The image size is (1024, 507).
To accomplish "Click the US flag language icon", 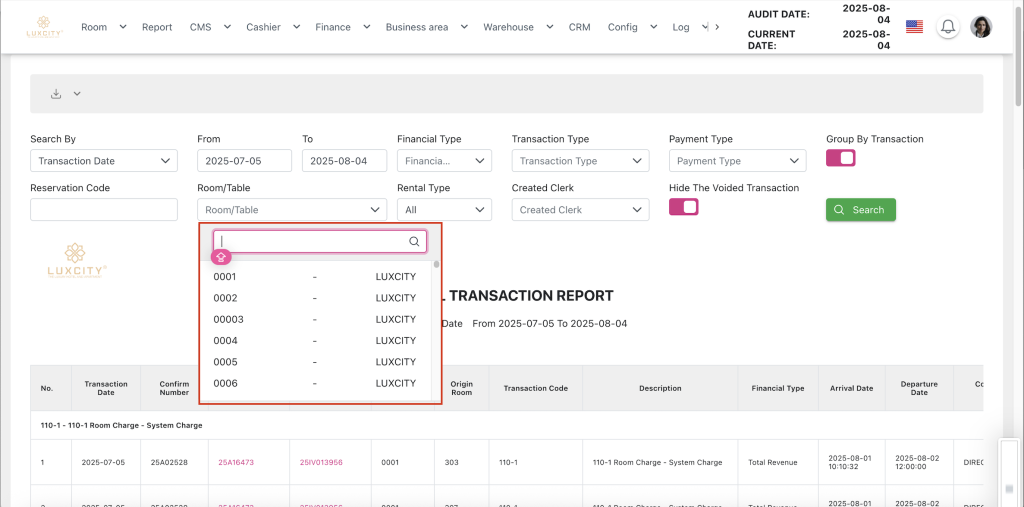I will coord(914,27).
